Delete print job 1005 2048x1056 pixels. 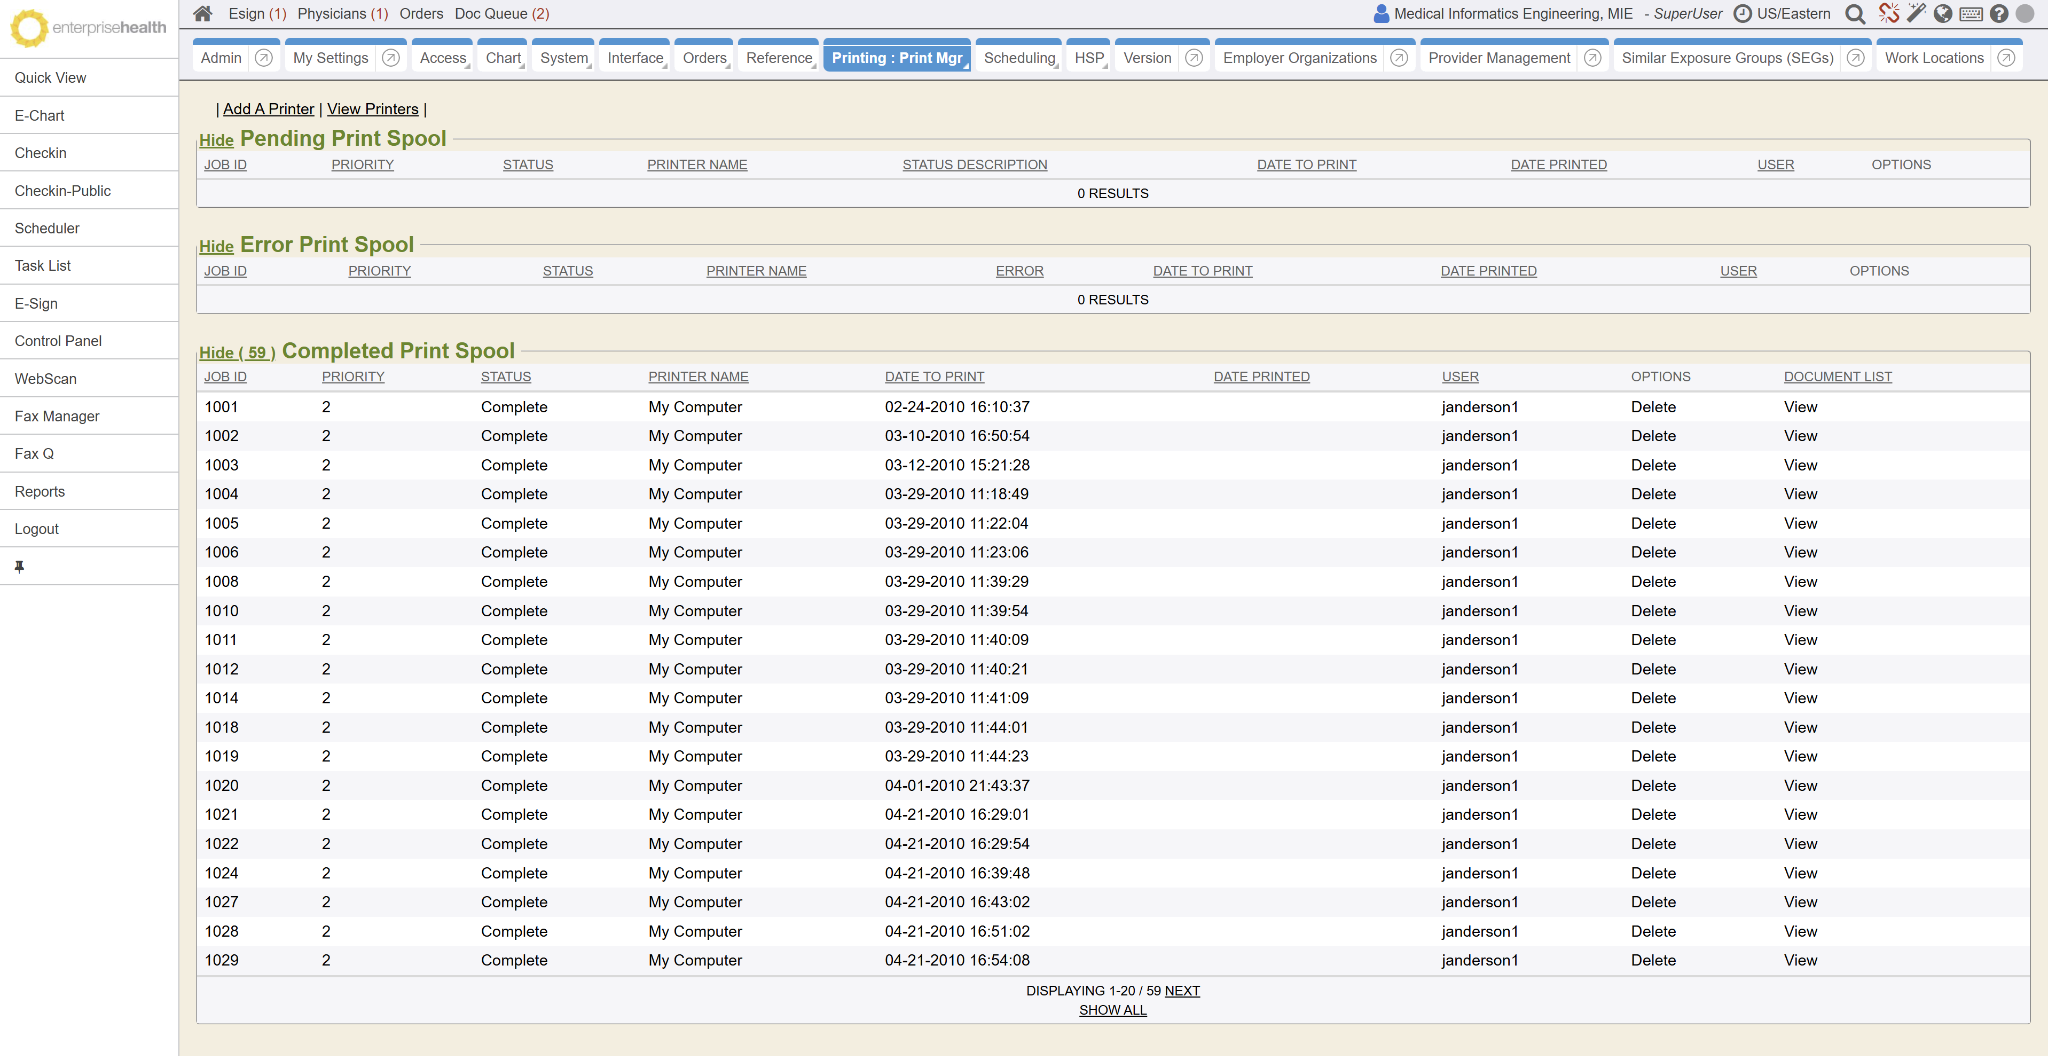(1653, 523)
